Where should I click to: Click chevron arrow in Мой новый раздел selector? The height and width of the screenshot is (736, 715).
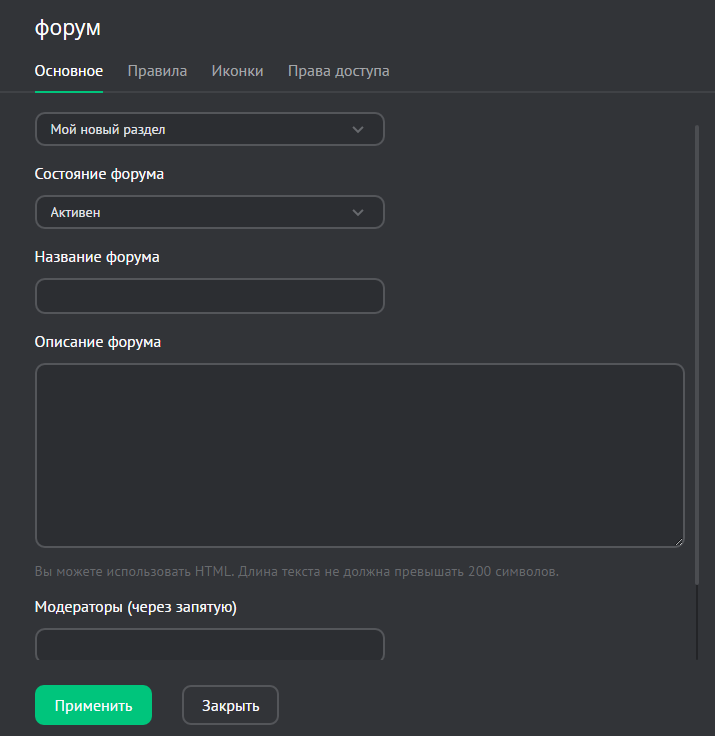(359, 129)
